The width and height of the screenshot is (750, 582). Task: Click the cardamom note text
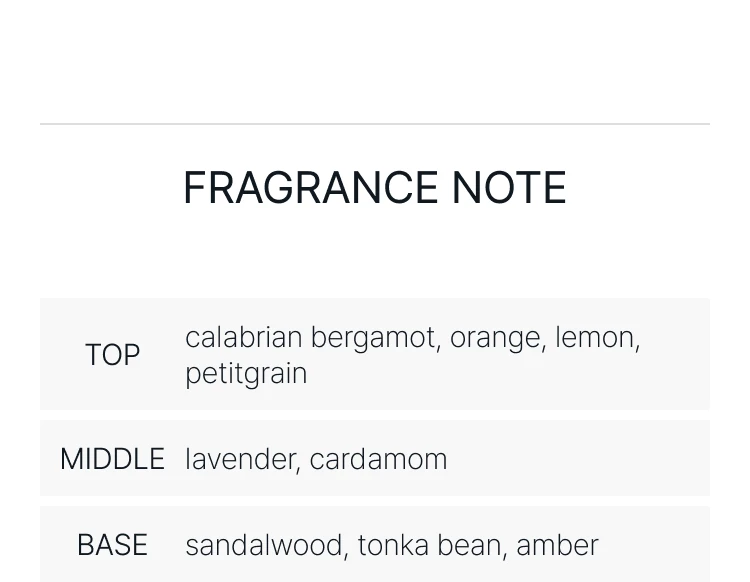pos(378,459)
